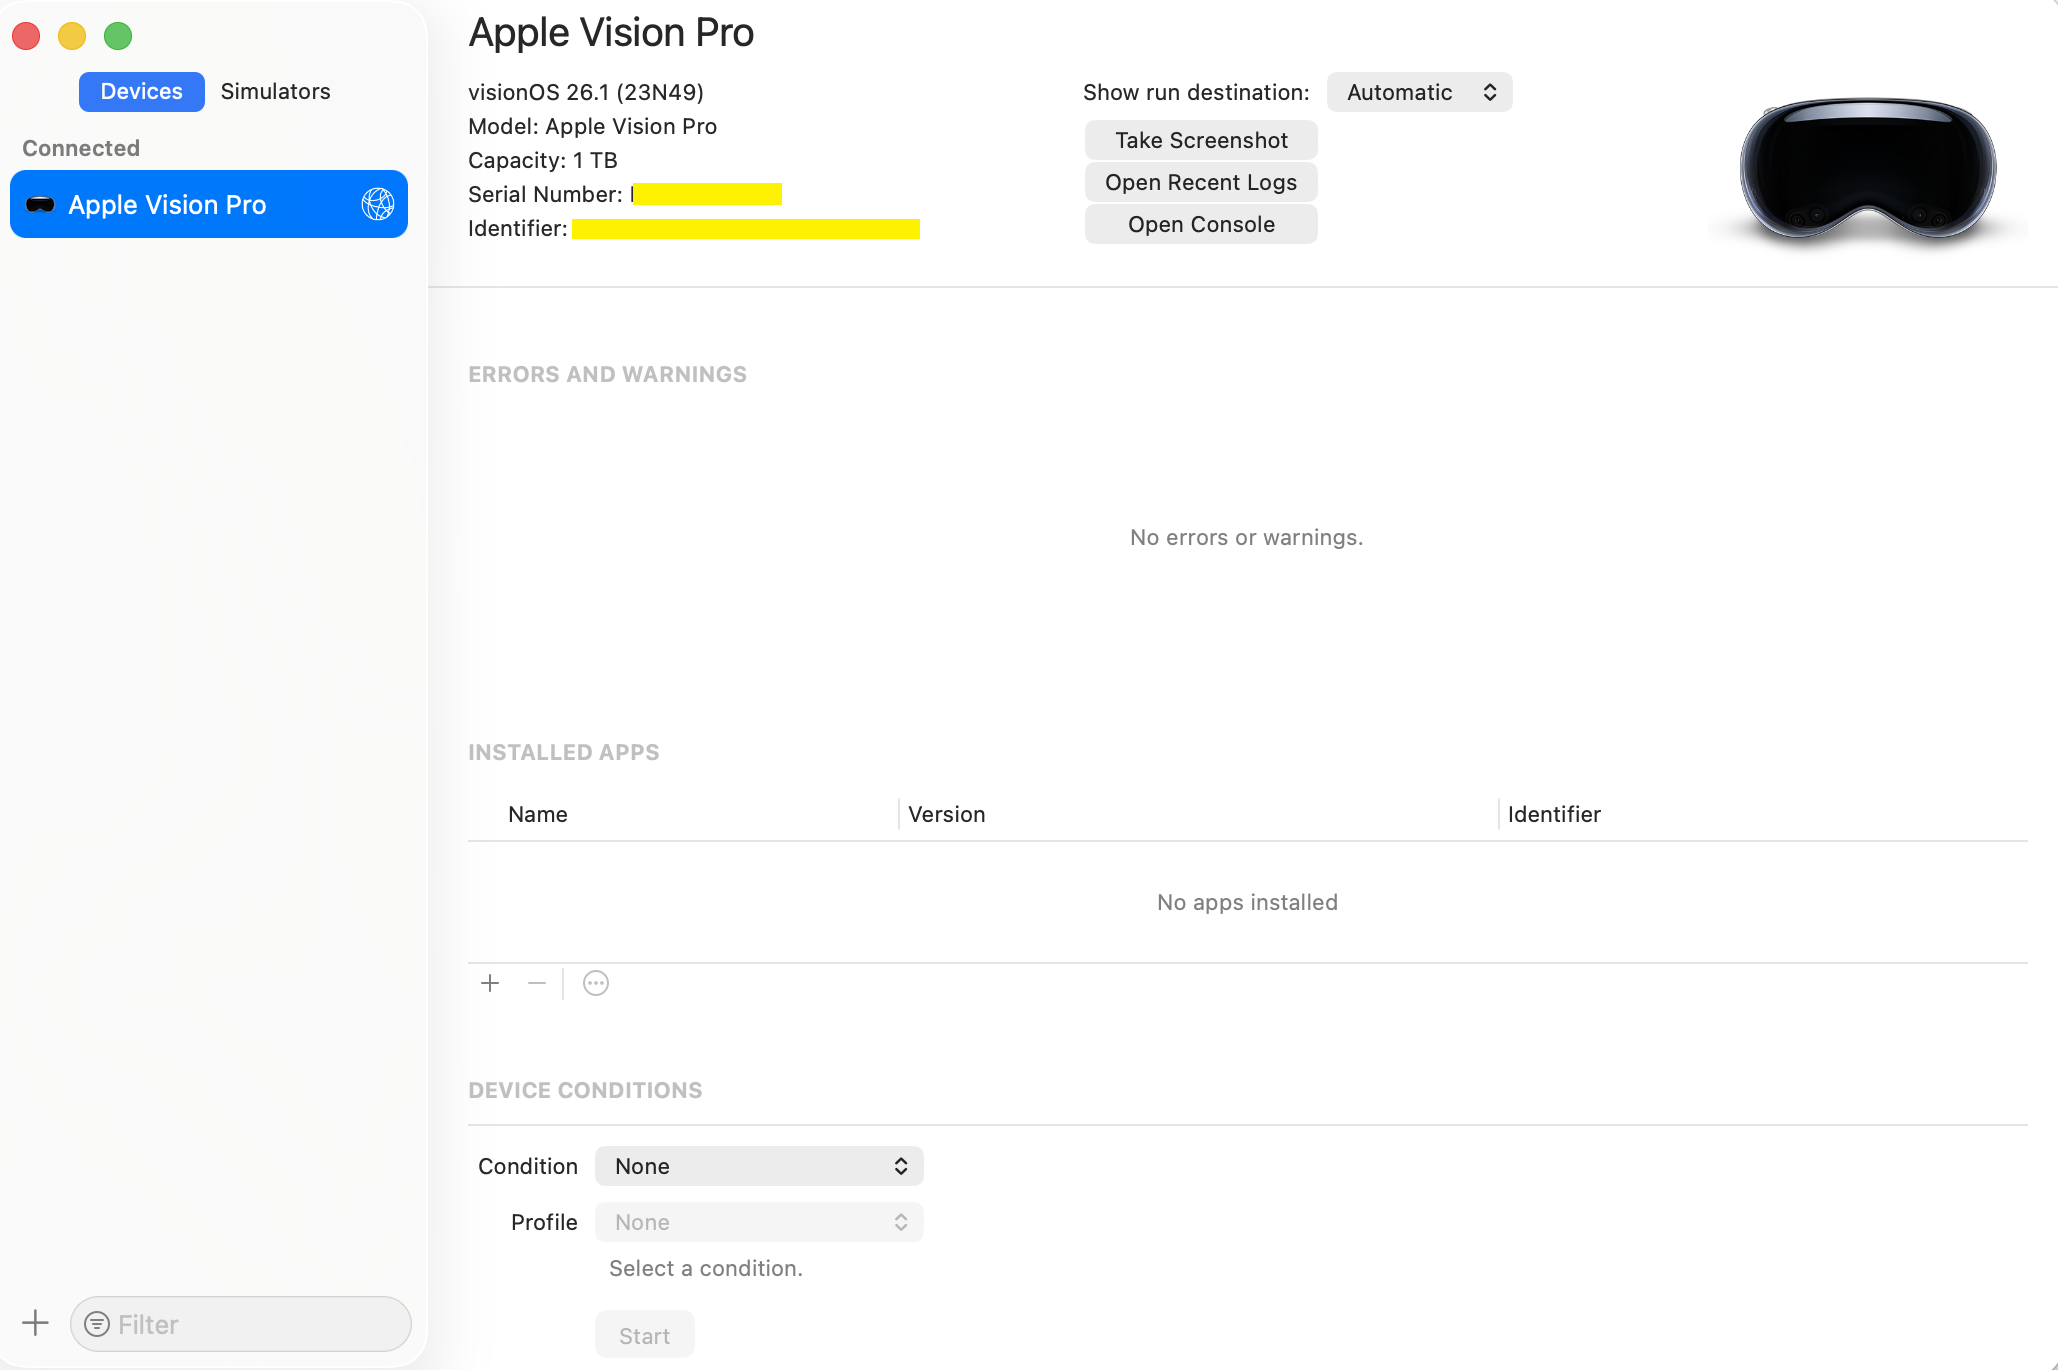This screenshot has width=2058, height=1370.
Task: Sort installed apps by Version column header
Action: [946, 814]
